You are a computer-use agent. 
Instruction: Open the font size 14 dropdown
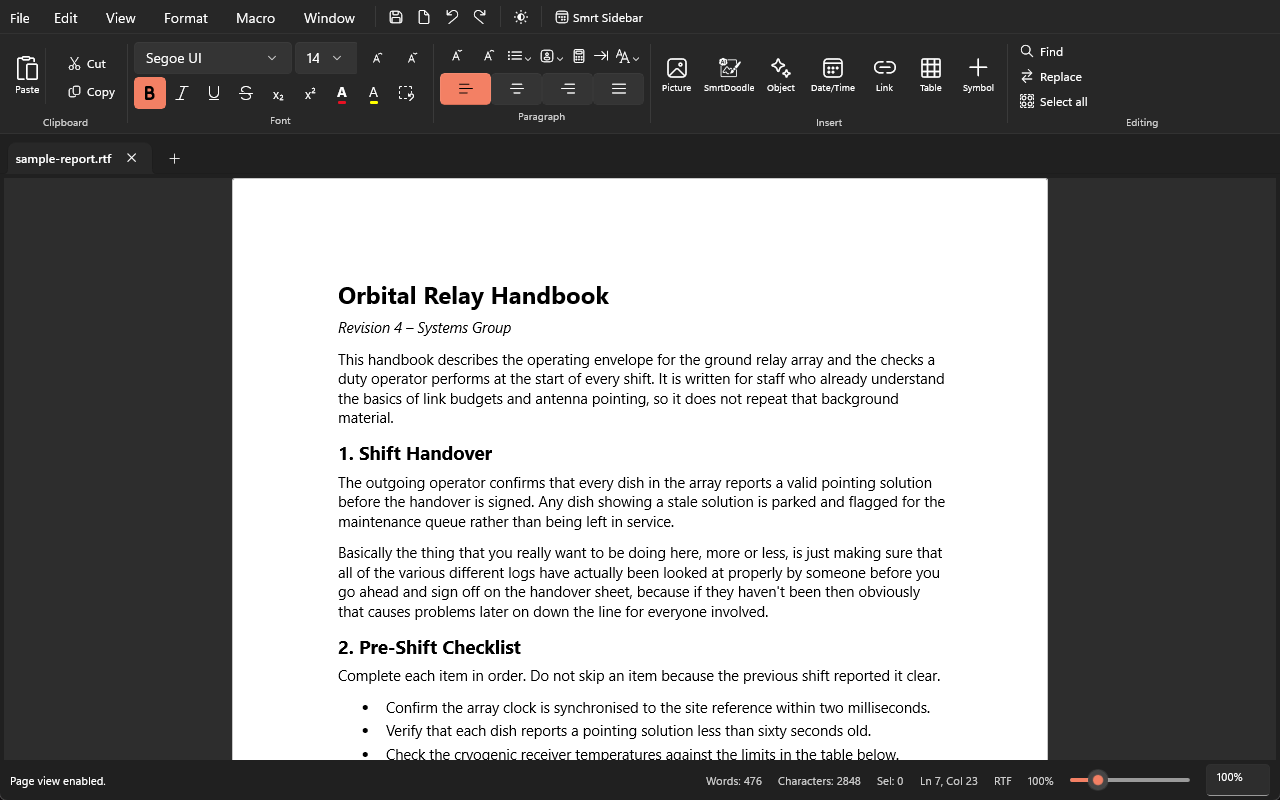tap(326, 58)
